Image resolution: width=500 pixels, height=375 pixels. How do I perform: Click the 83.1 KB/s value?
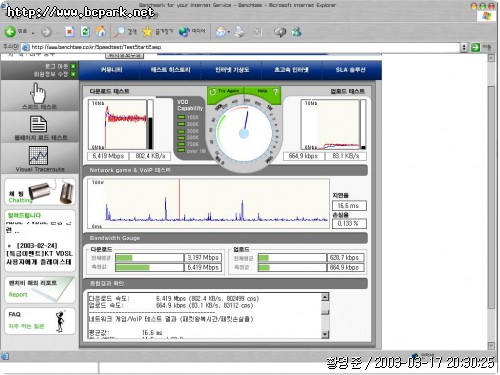(346, 156)
